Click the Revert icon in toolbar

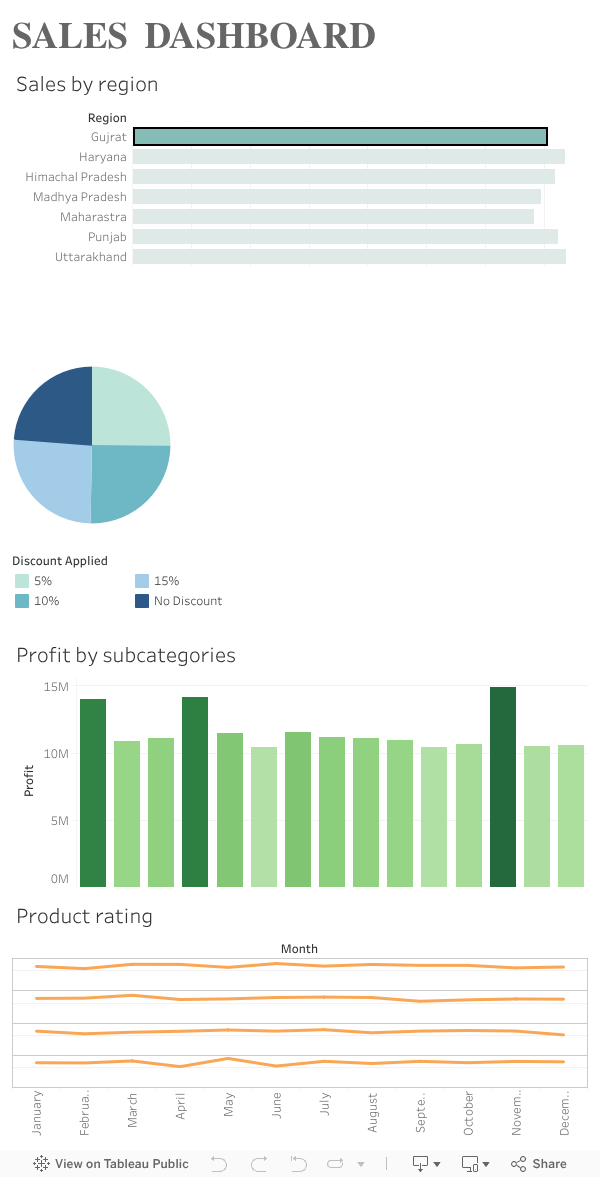pyautogui.click(x=298, y=1164)
